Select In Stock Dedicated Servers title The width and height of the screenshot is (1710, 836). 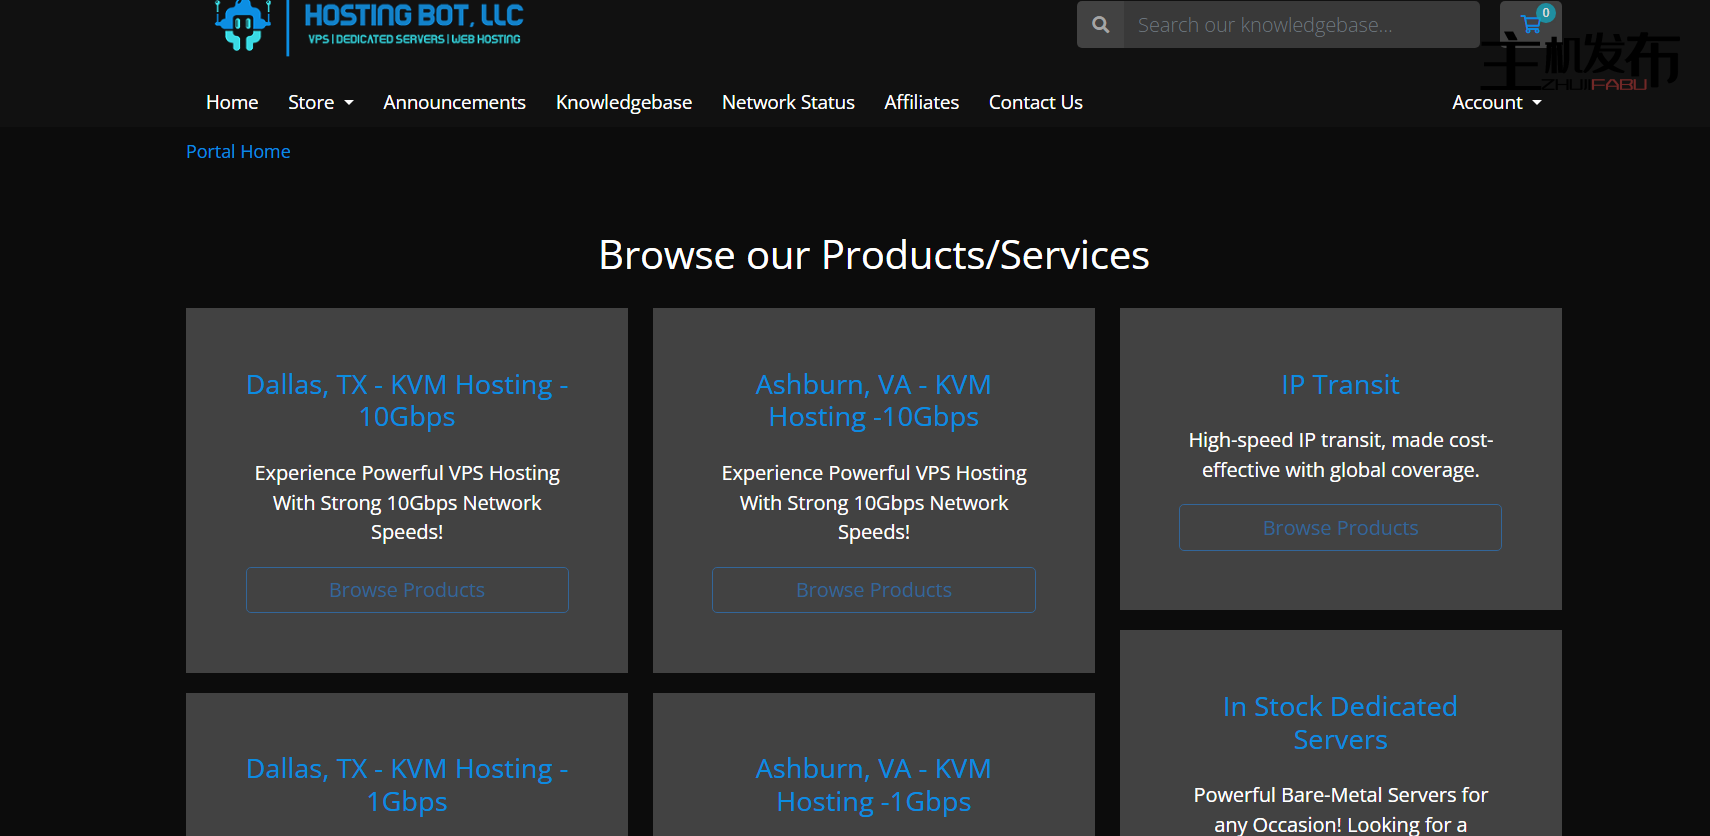1340,723
